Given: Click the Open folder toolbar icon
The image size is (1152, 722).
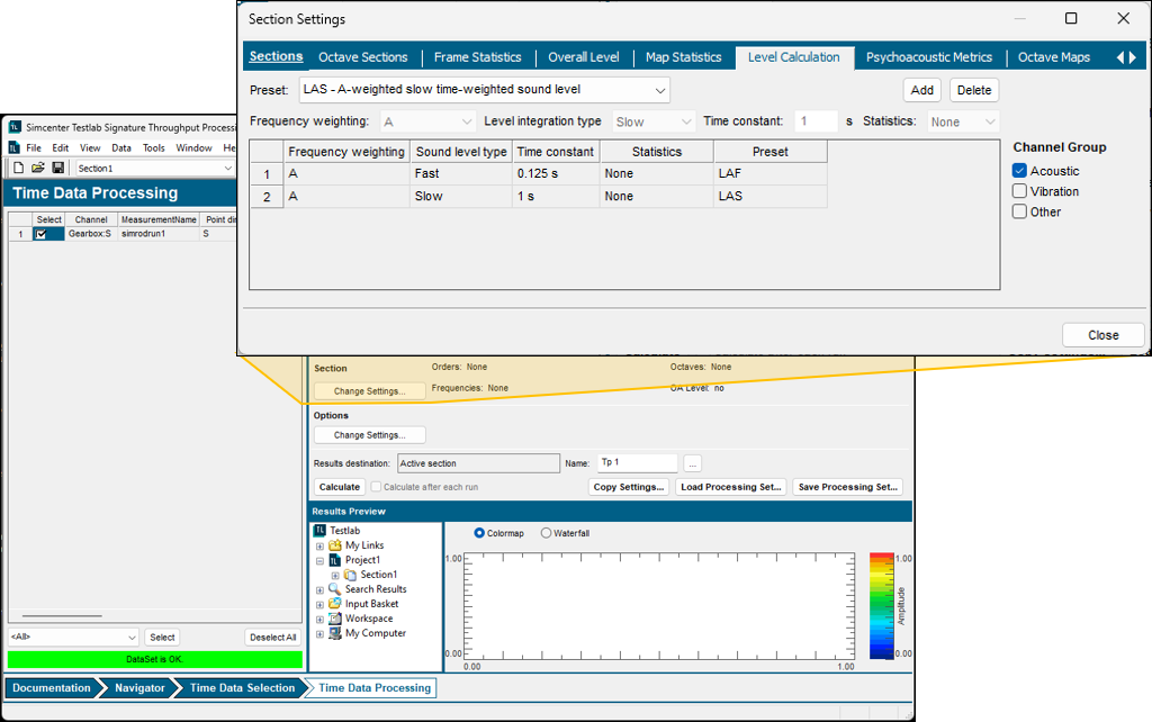Looking at the screenshot, I should 38,168.
